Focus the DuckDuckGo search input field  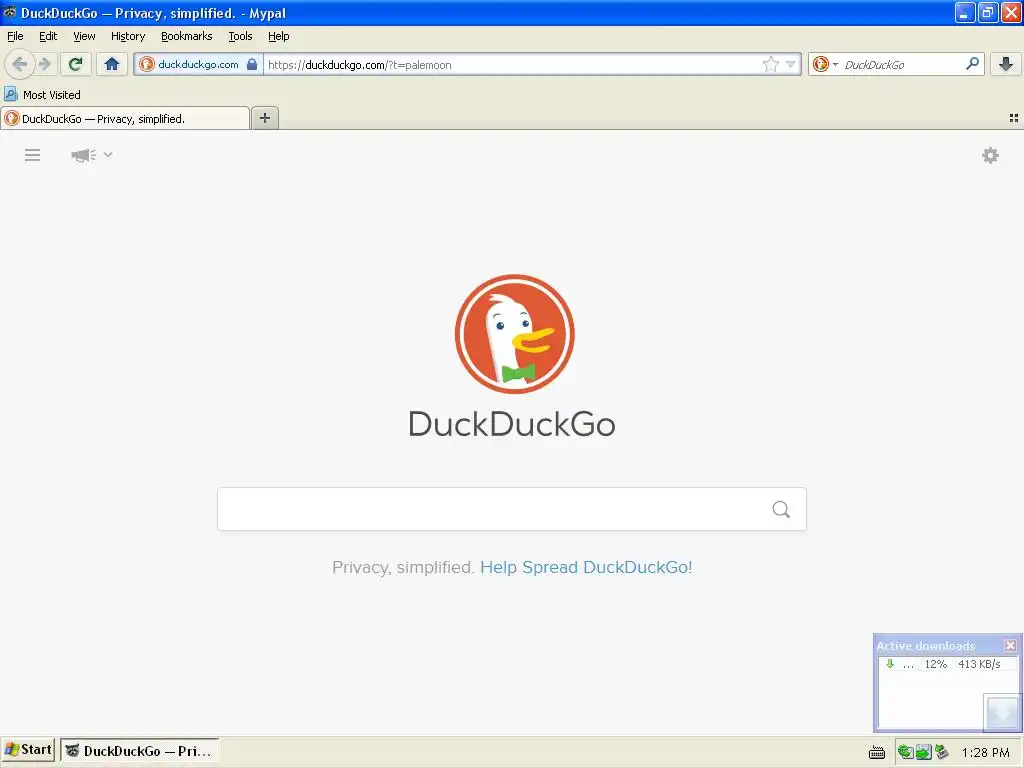click(494, 509)
